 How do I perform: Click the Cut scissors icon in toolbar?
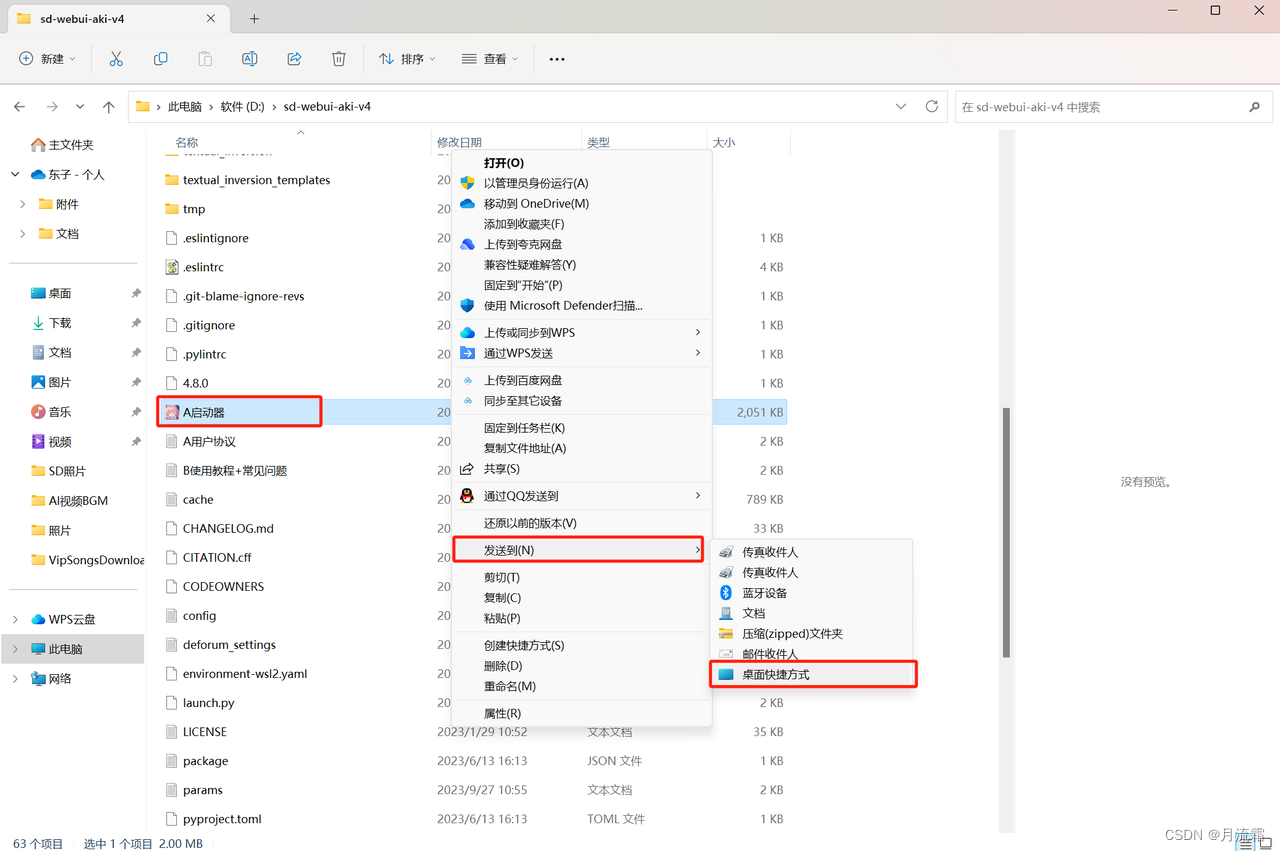pyautogui.click(x=116, y=59)
